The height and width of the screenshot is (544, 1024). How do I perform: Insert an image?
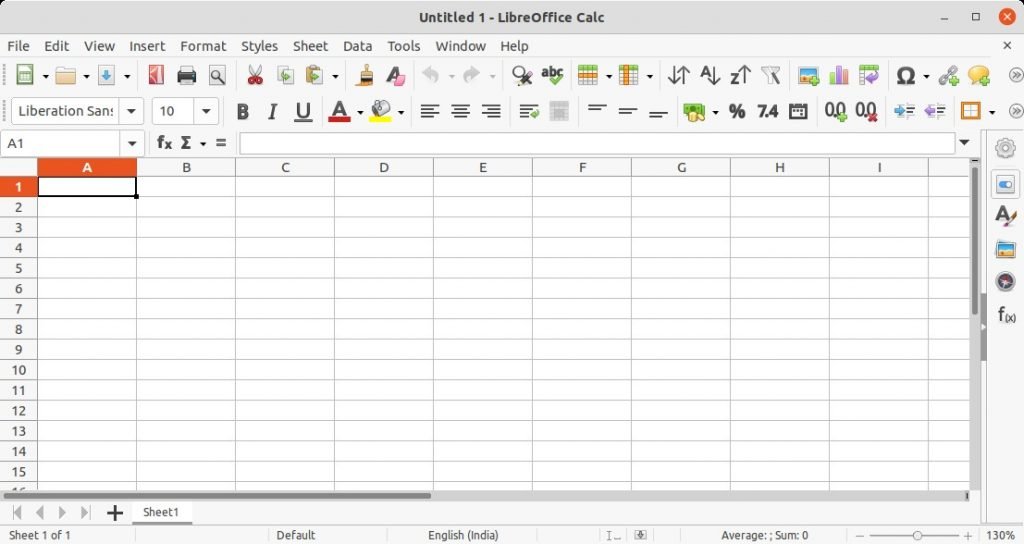(x=808, y=75)
